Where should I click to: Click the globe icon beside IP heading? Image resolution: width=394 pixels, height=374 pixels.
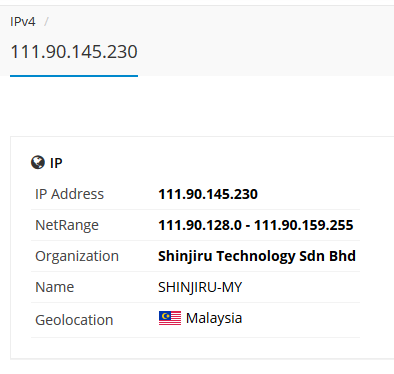[x=38, y=163]
